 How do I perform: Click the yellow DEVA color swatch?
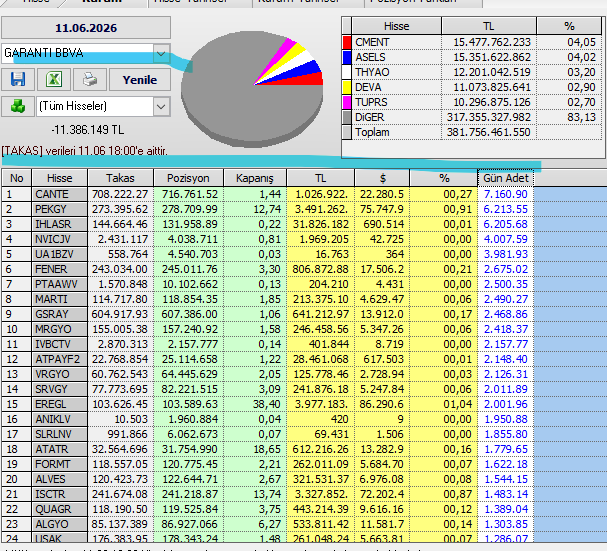click(x=347, y=87)
